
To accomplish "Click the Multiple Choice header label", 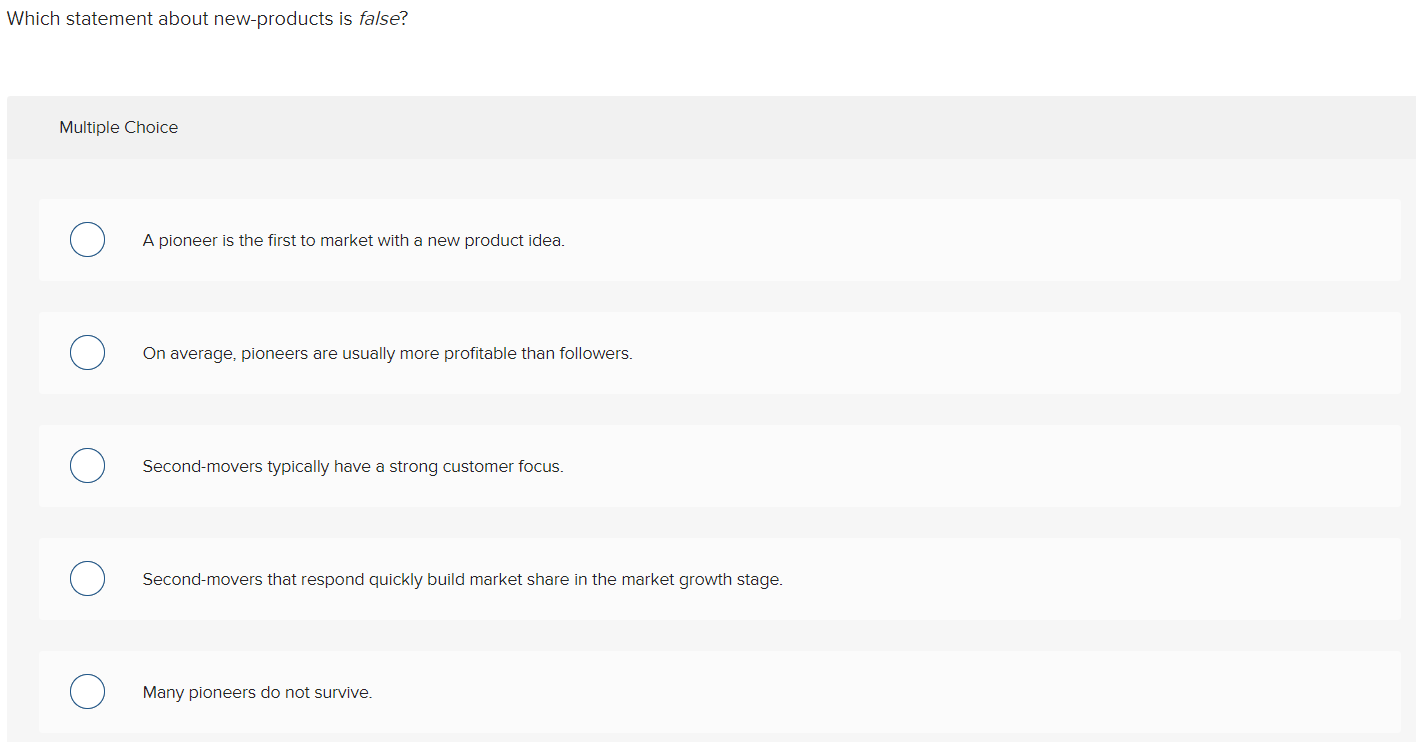I will point(118,127).
